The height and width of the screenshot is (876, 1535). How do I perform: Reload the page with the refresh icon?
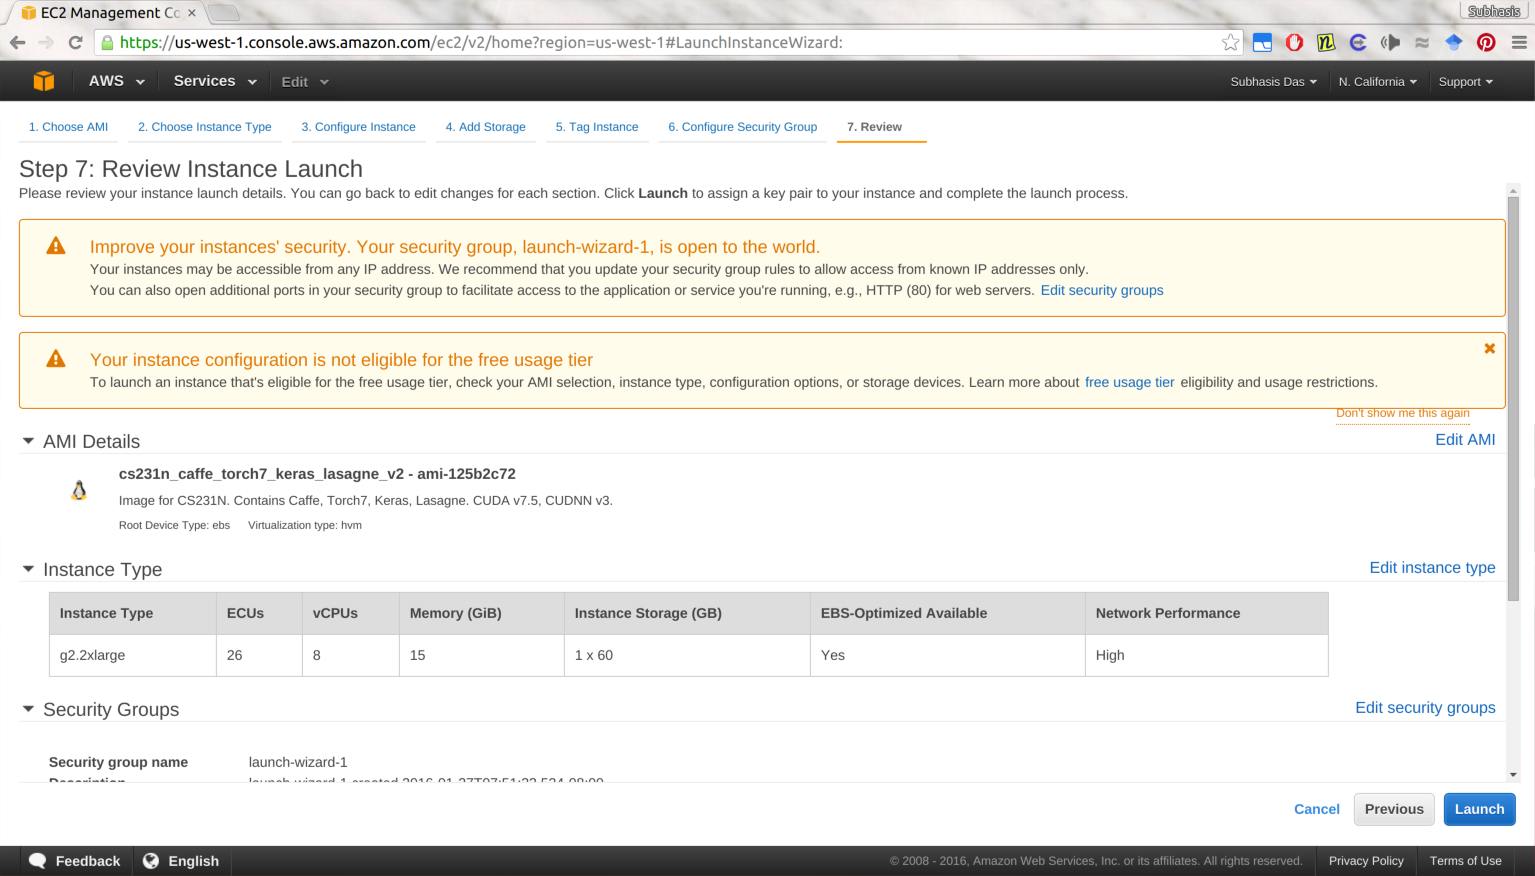[75, 42]
